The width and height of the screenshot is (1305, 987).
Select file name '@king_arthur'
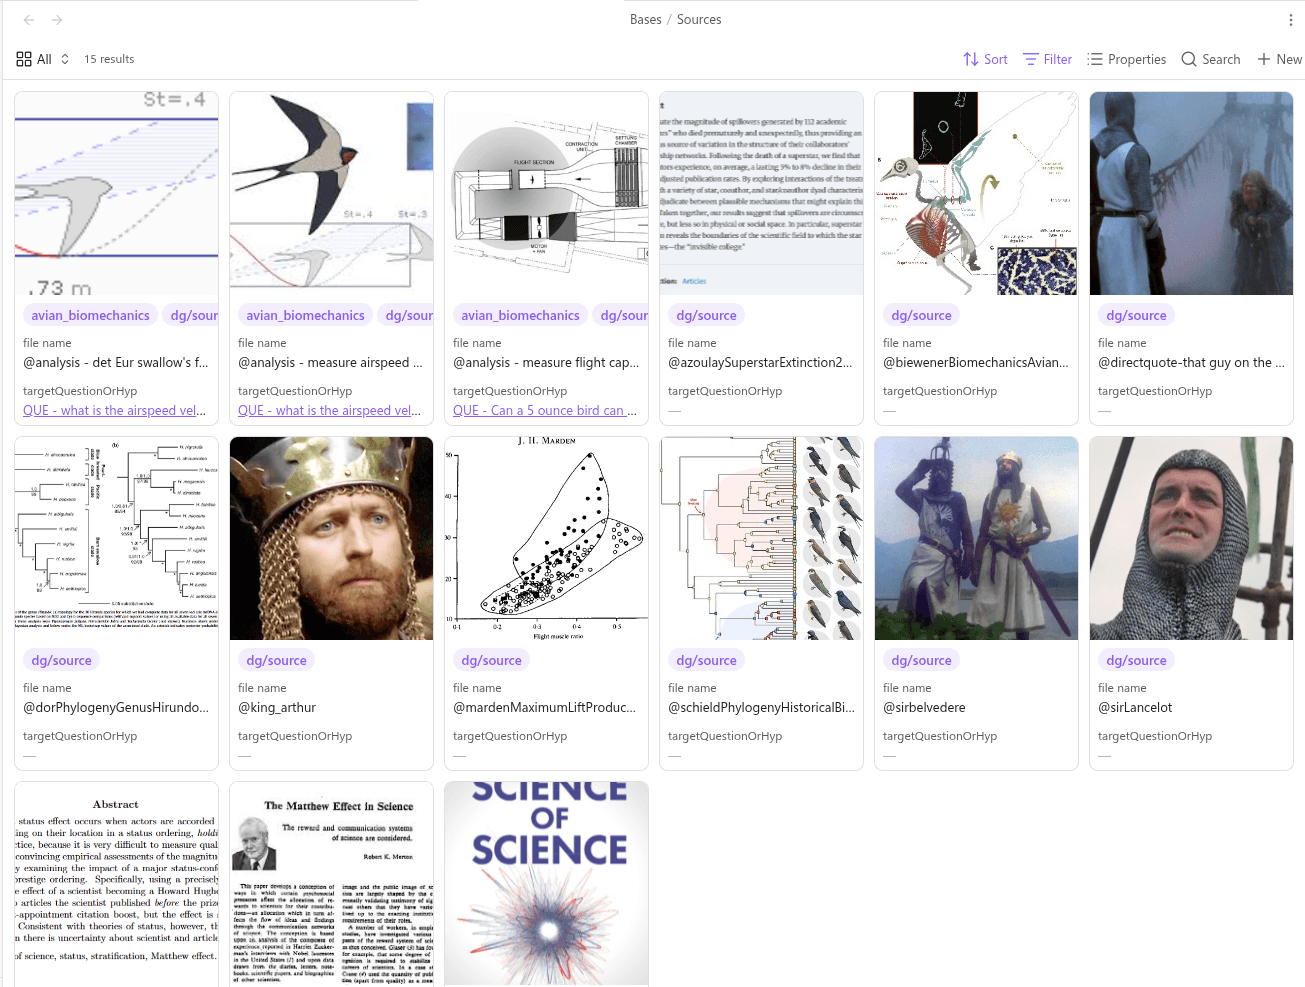tap(277, 708)
